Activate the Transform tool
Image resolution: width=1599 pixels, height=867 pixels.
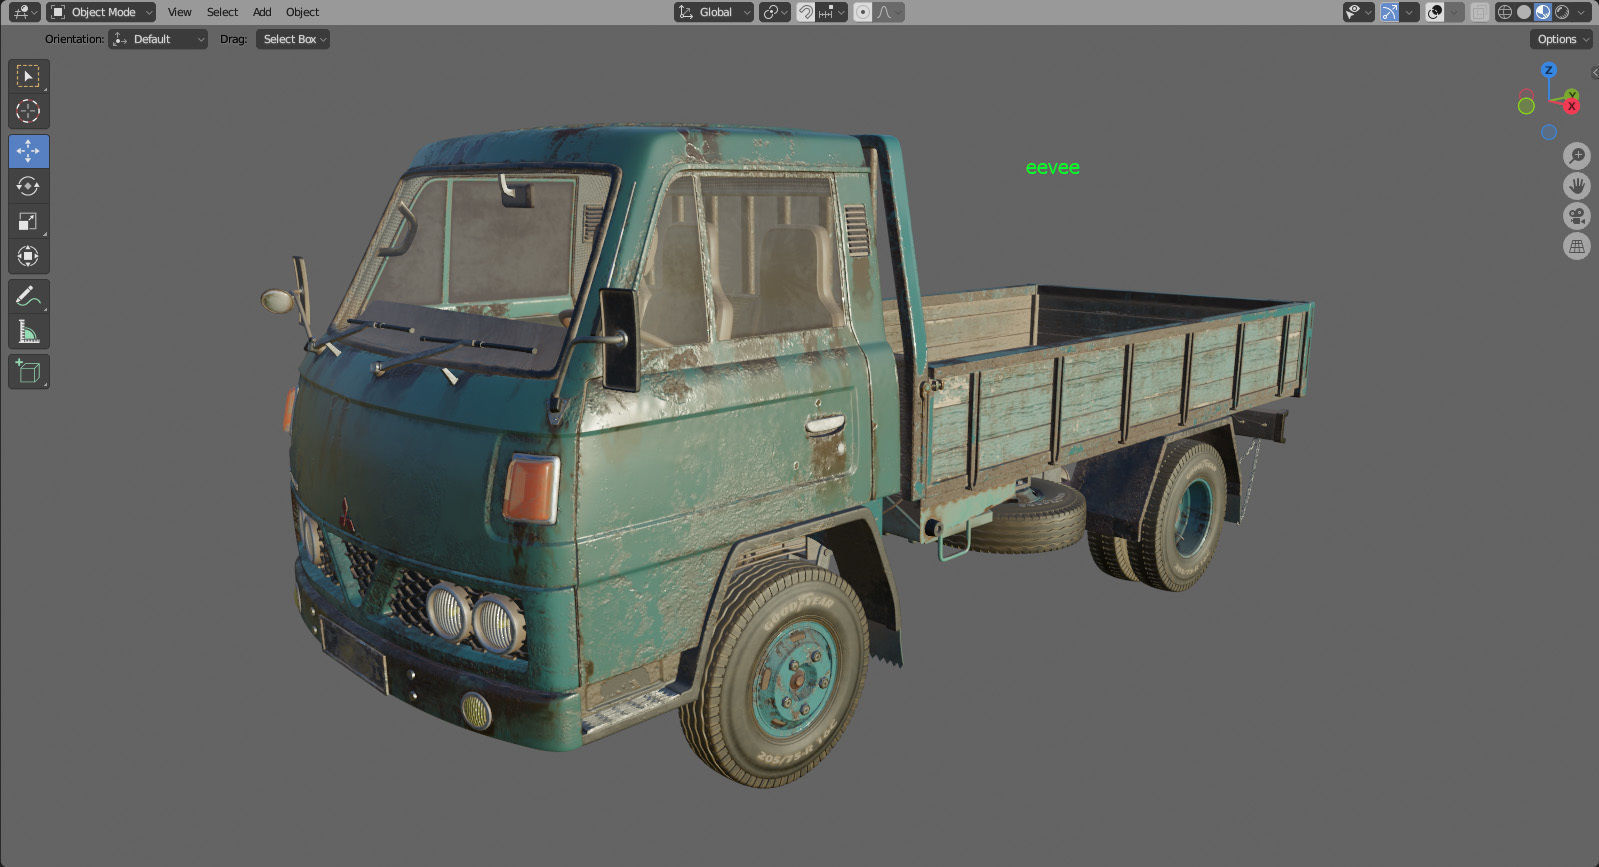point(28,256)
